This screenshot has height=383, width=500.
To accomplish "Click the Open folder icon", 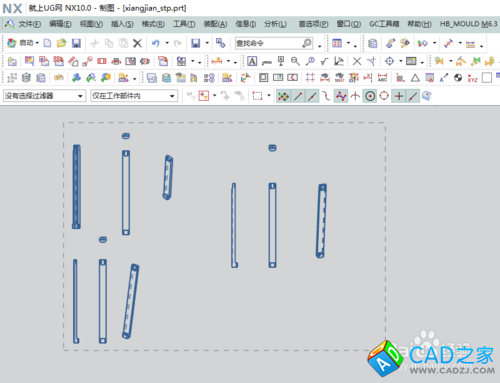I will pos(61,43).
